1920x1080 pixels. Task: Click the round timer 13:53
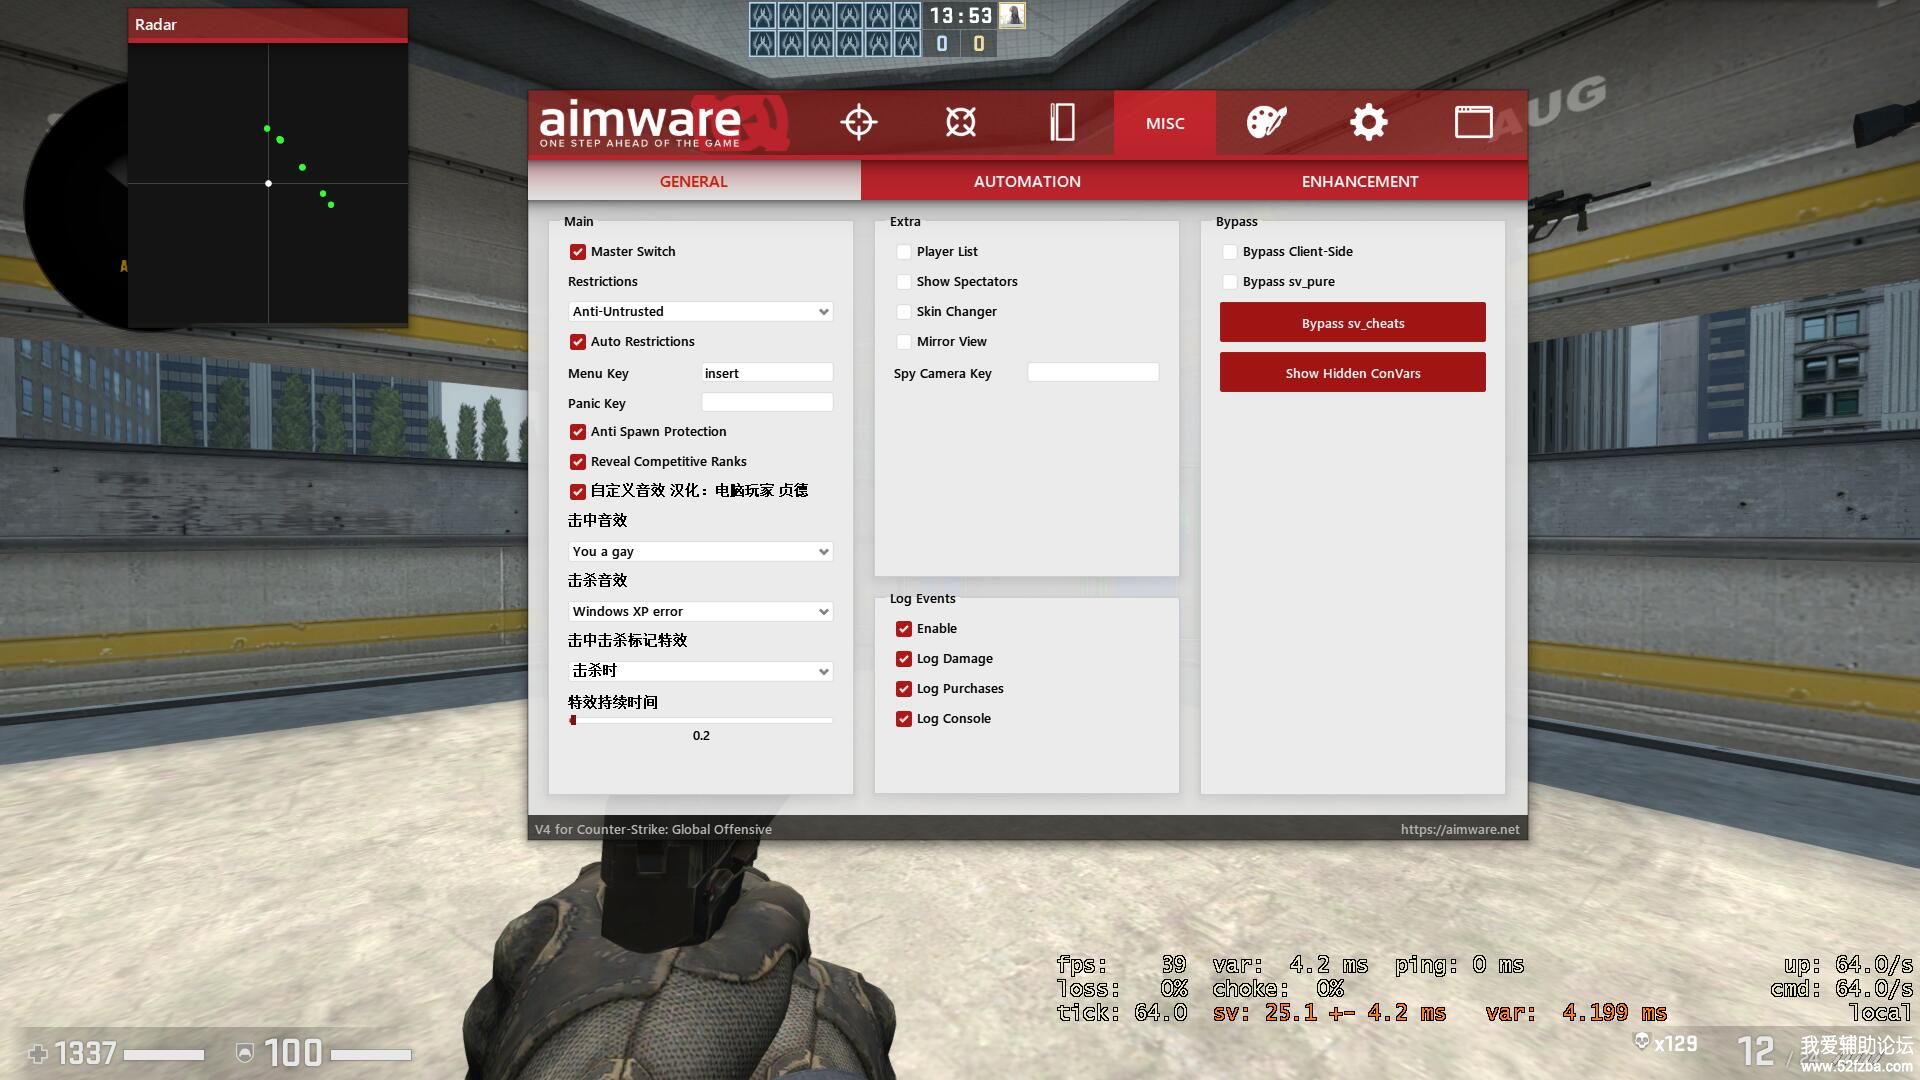pyautogui.click(x=960, y=16)
